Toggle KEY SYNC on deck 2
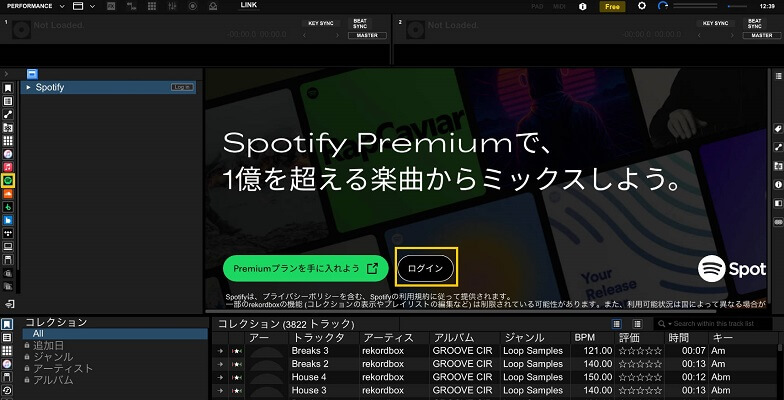 point(715,23)
